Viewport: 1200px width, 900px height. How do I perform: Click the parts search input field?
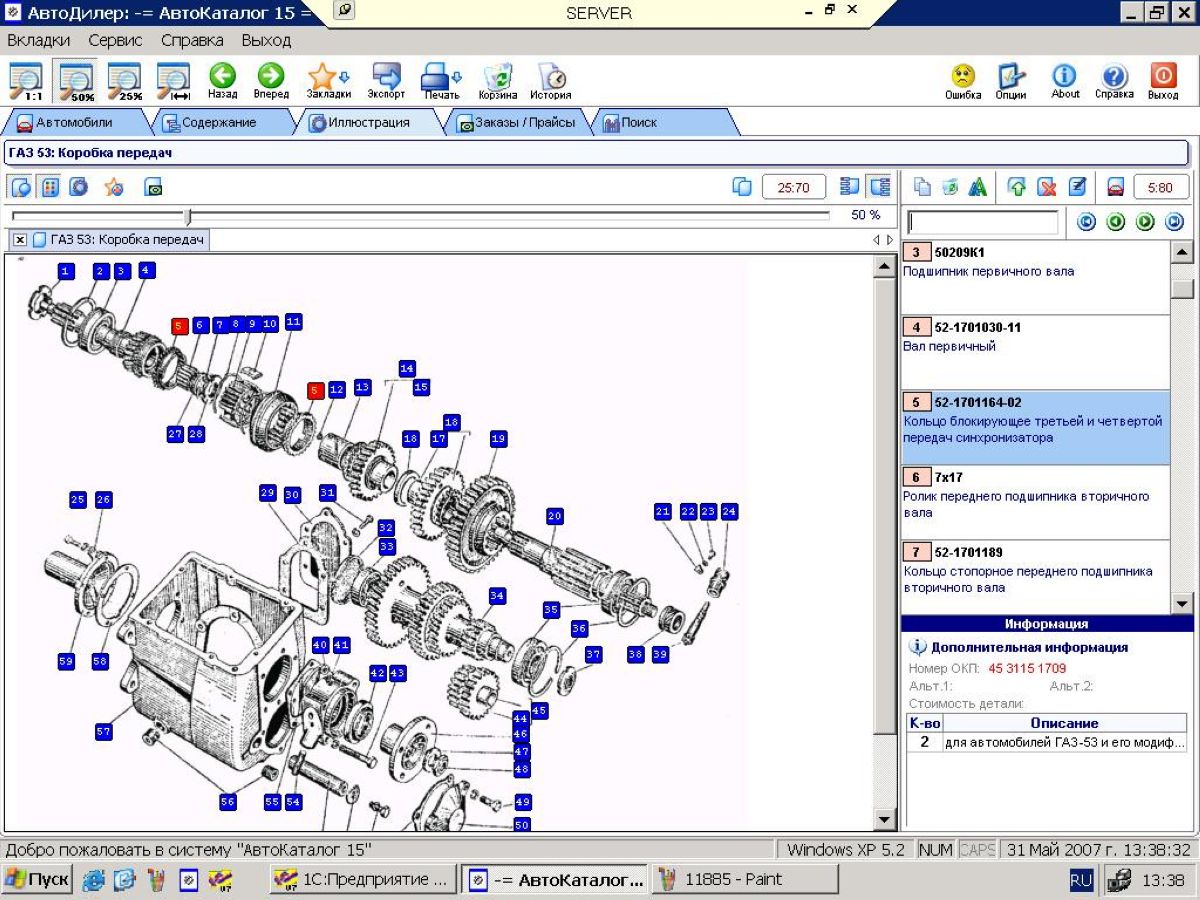[982, 222]
